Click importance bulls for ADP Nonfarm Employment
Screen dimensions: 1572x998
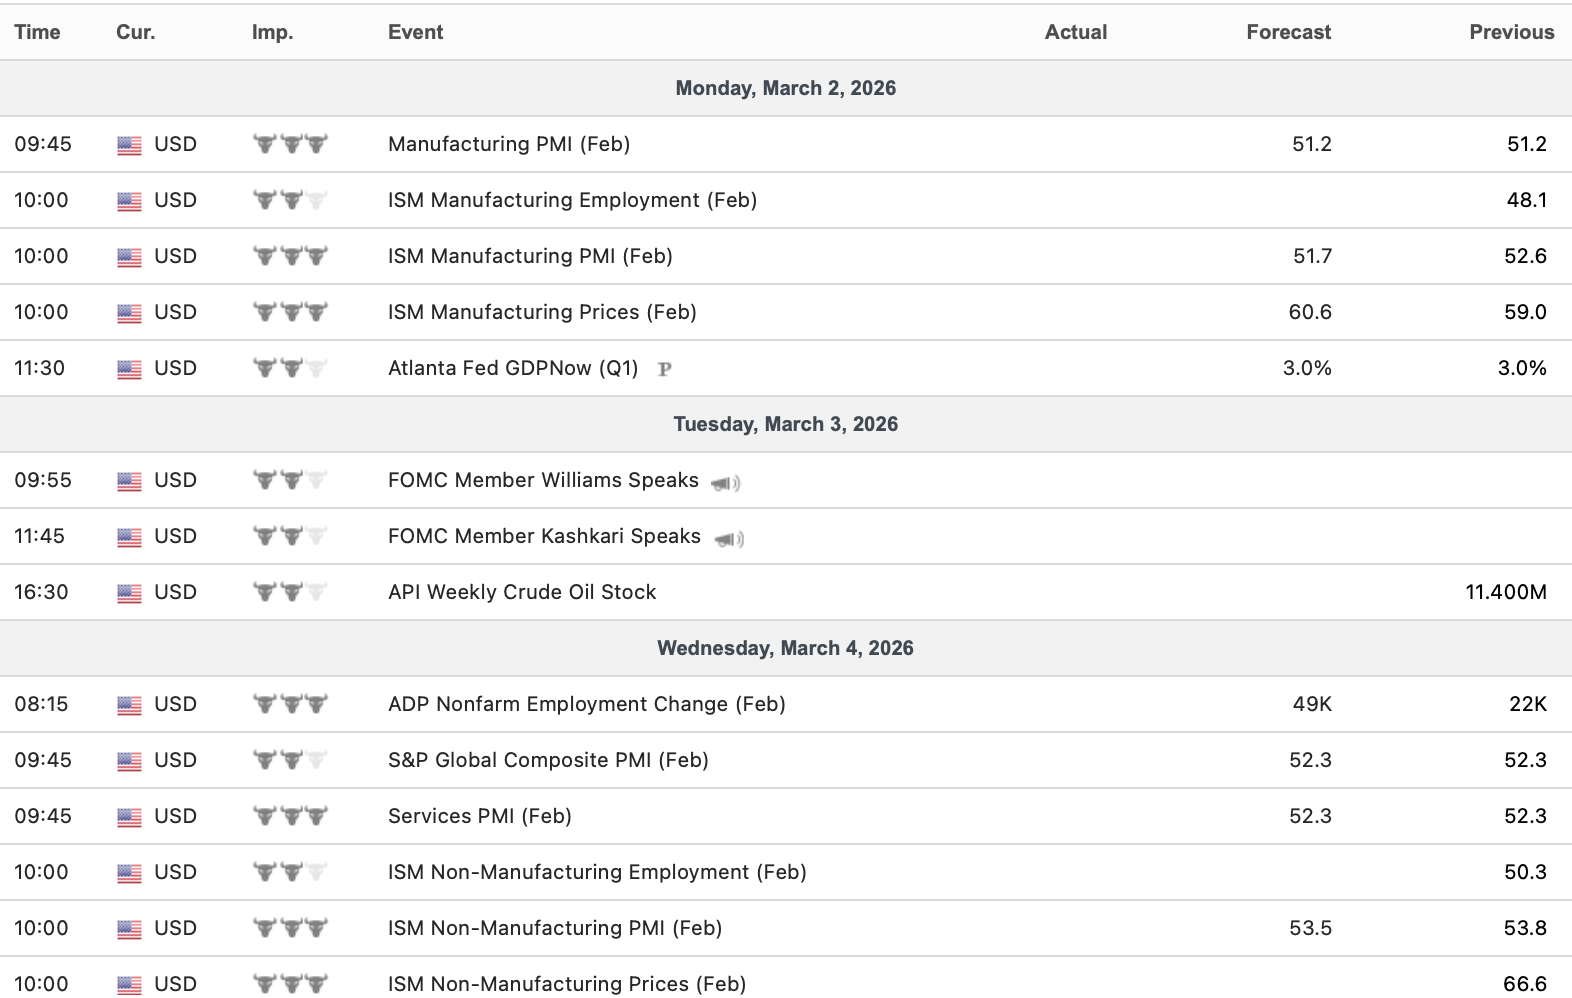point(290,704)
